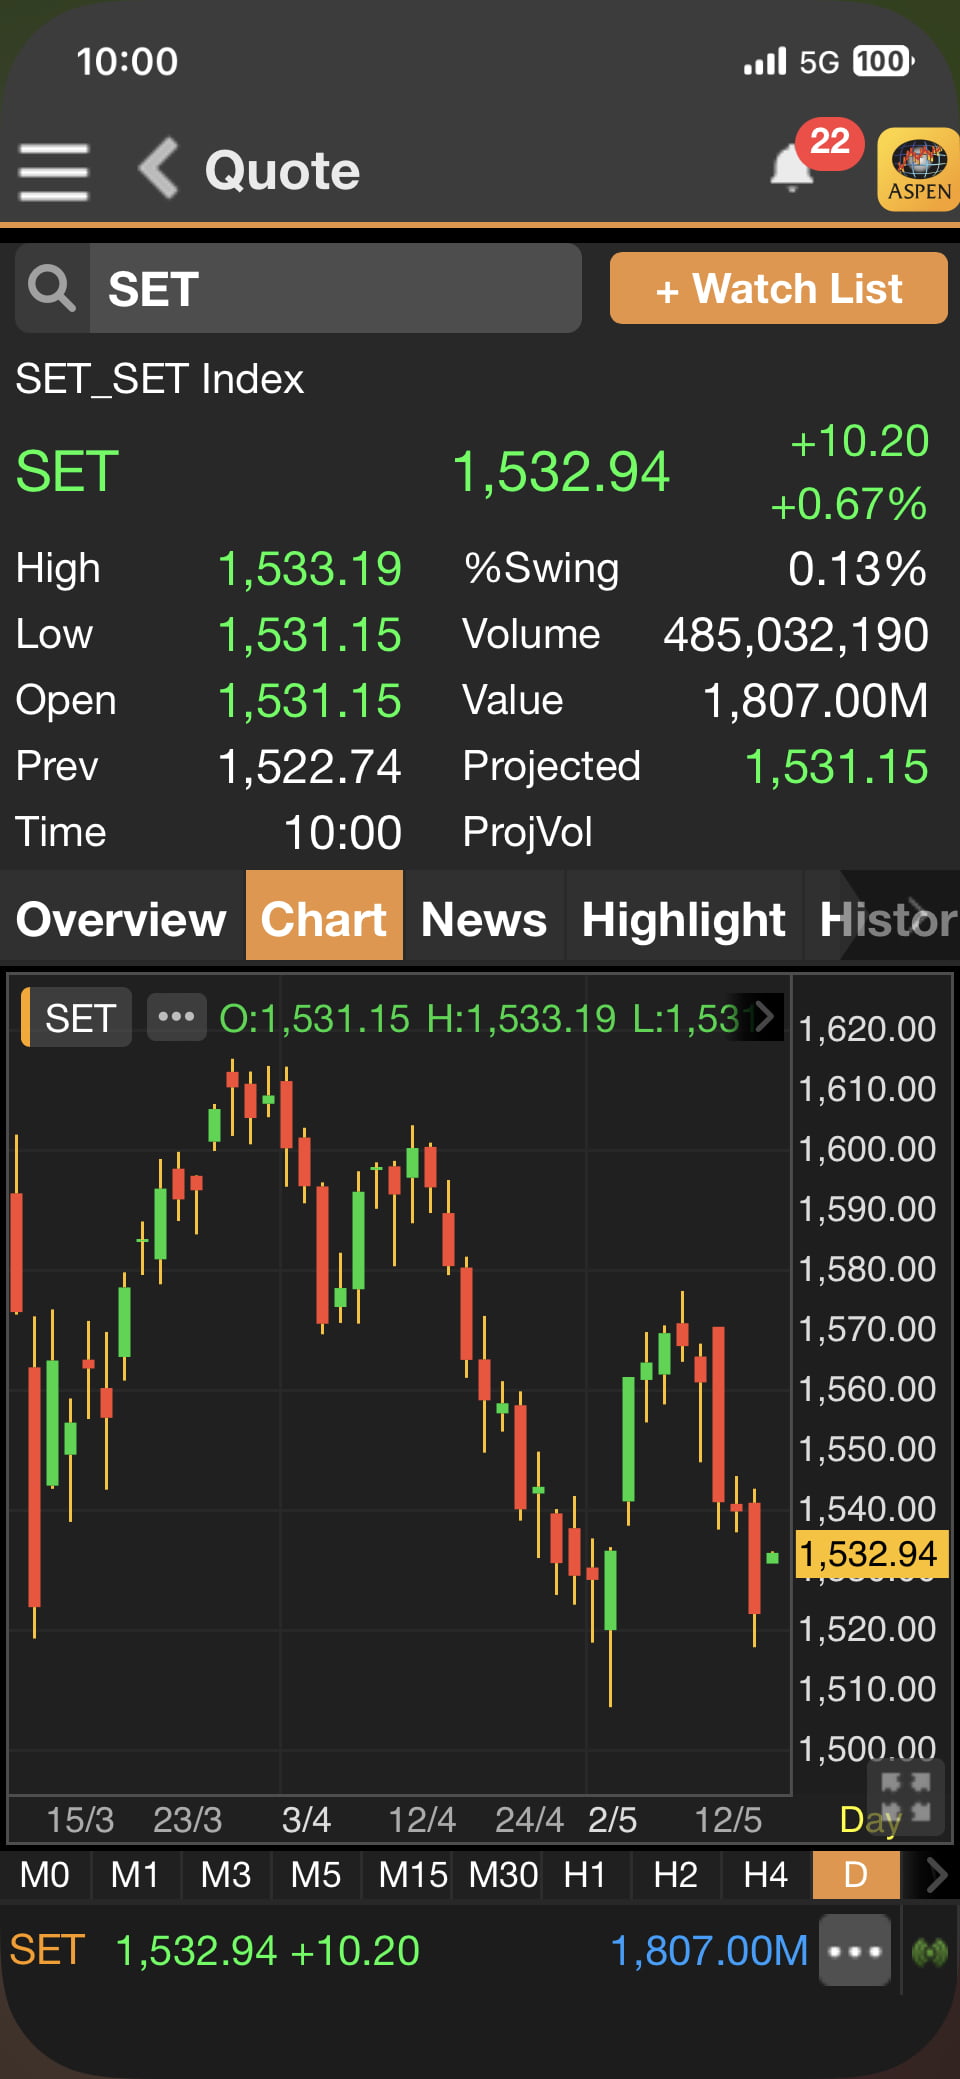Tap the back arrow beside Quote
Image resolution: width=960 pixels, height=2079 pixels.
(x=159, y=169)
